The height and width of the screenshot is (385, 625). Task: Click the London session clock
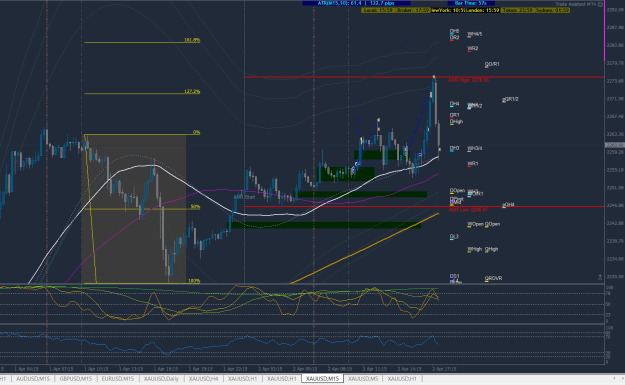pos(482,10)
